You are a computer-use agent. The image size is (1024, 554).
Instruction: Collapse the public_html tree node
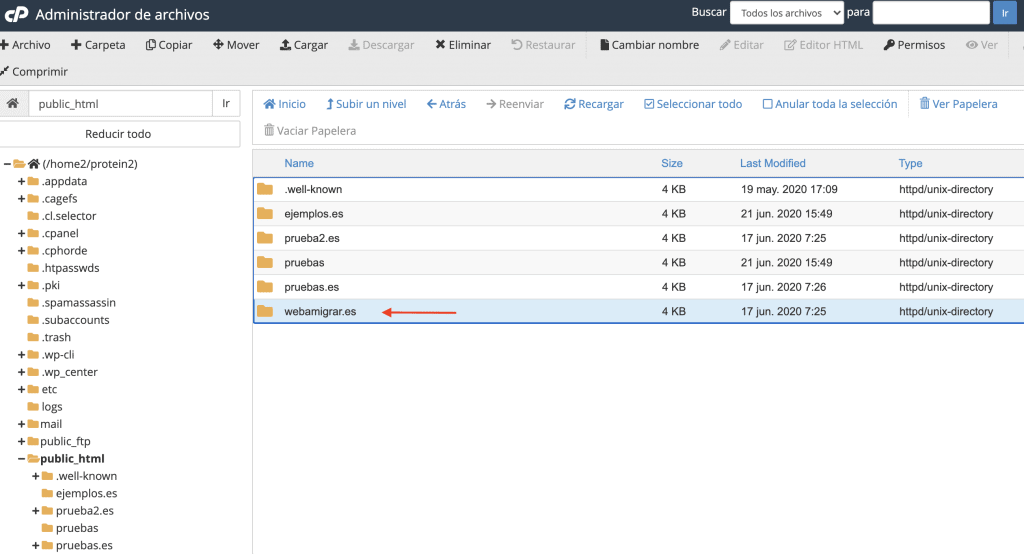click(21, 459)
